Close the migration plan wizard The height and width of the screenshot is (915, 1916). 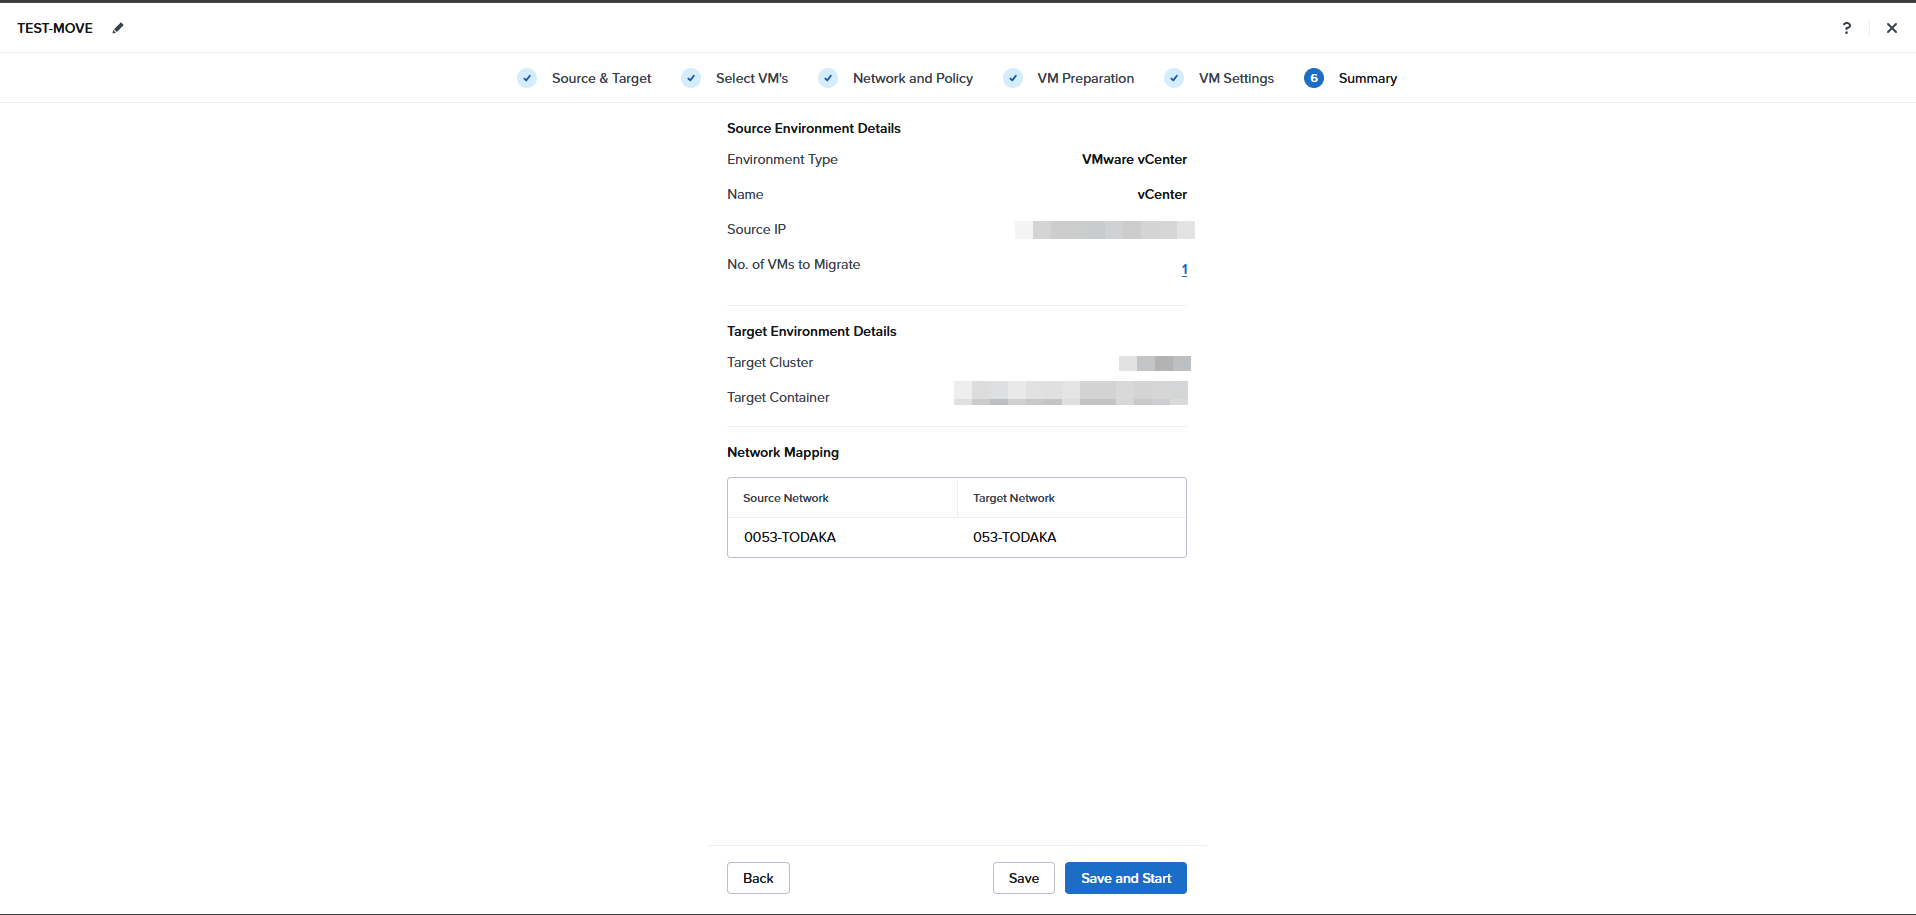point(1891,28)
